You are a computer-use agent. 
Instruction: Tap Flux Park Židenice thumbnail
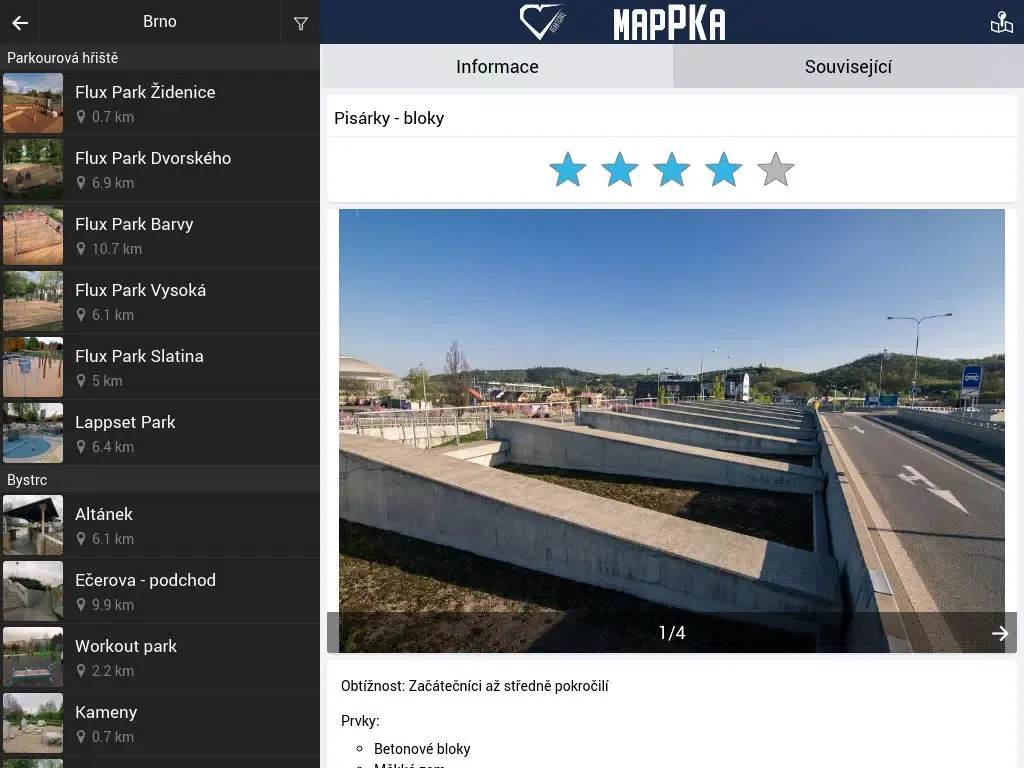coord(33,103)
